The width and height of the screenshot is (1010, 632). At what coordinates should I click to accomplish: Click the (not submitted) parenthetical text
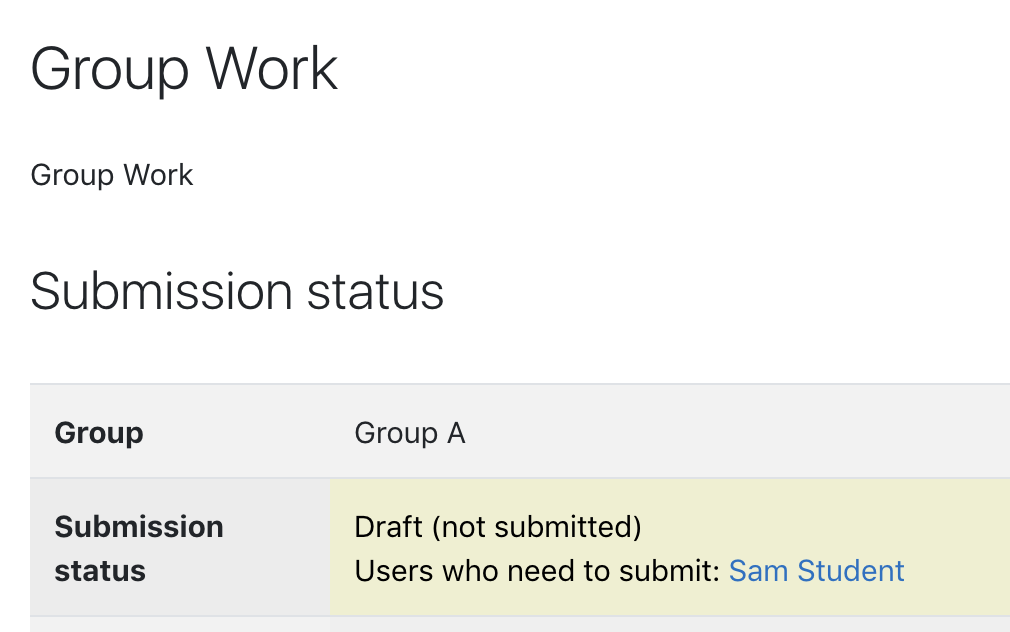pyautogui.click(x=537, y=527)
